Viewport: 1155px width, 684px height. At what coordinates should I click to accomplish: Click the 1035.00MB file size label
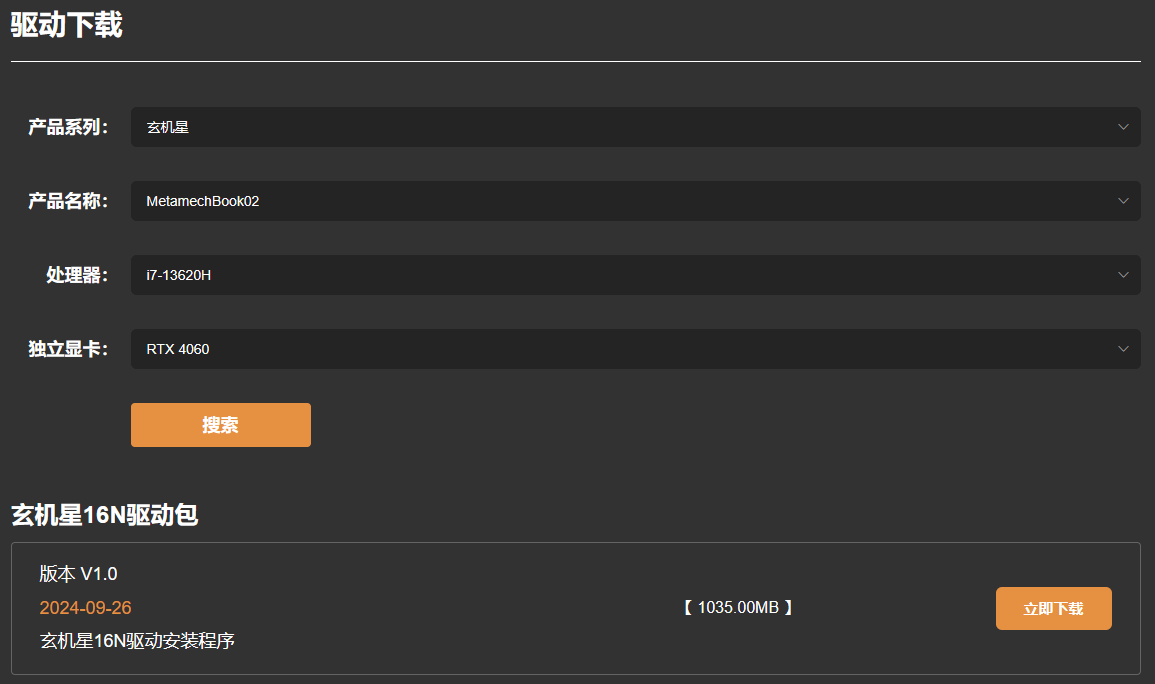pyautogui.click(x=738, y=607)
